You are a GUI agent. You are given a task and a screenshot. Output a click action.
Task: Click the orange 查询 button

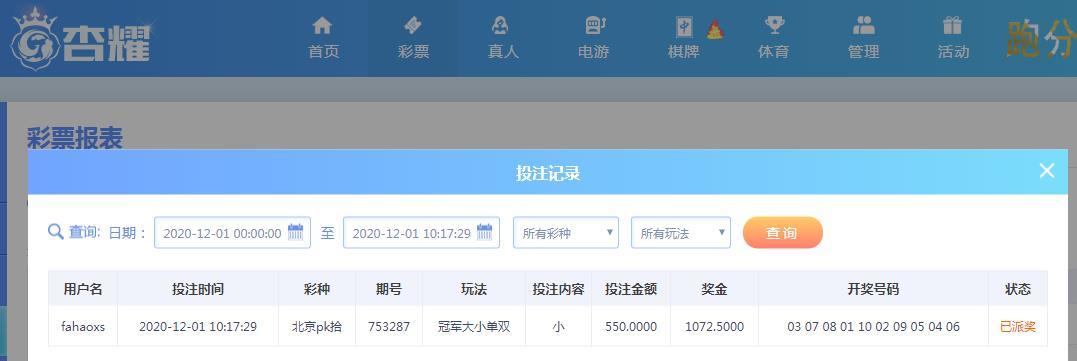tap(782, 233)
